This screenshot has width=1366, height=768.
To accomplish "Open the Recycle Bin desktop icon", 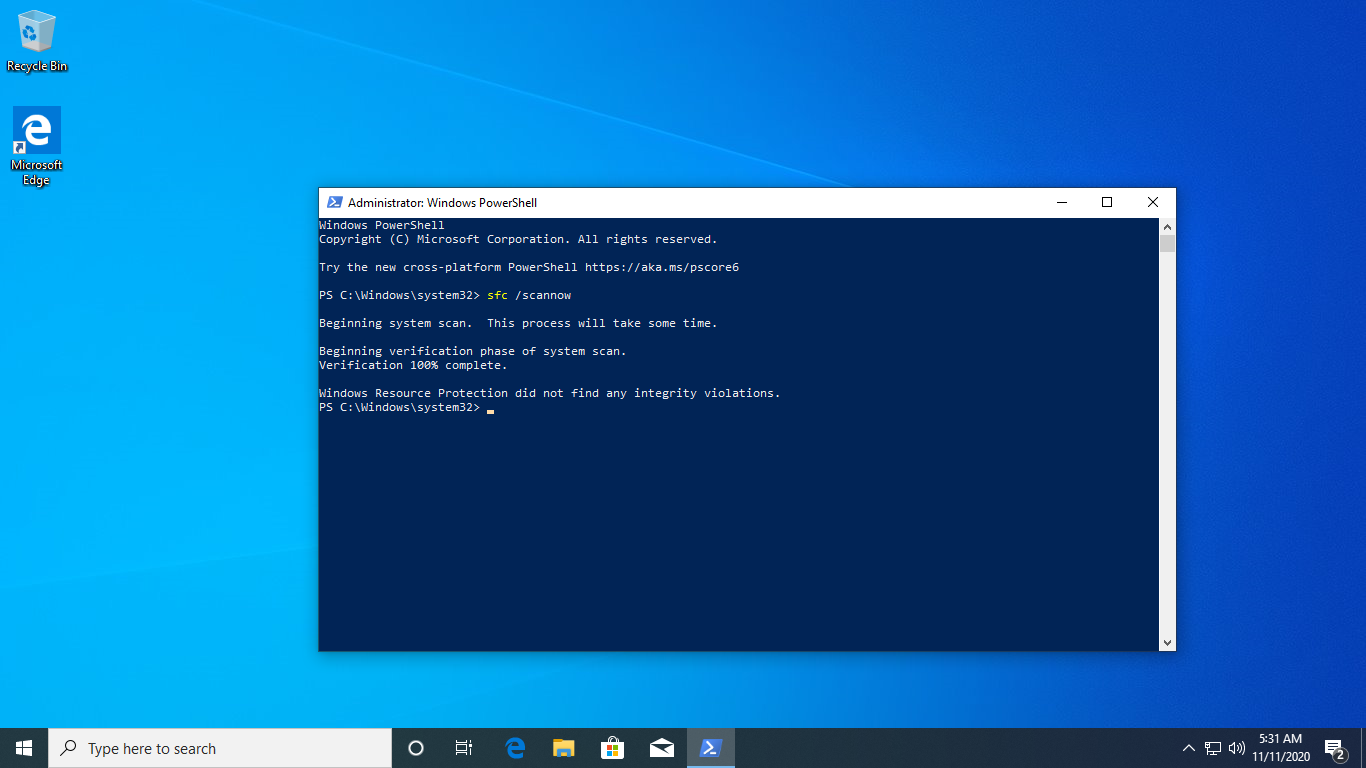I will pos(37,42).
